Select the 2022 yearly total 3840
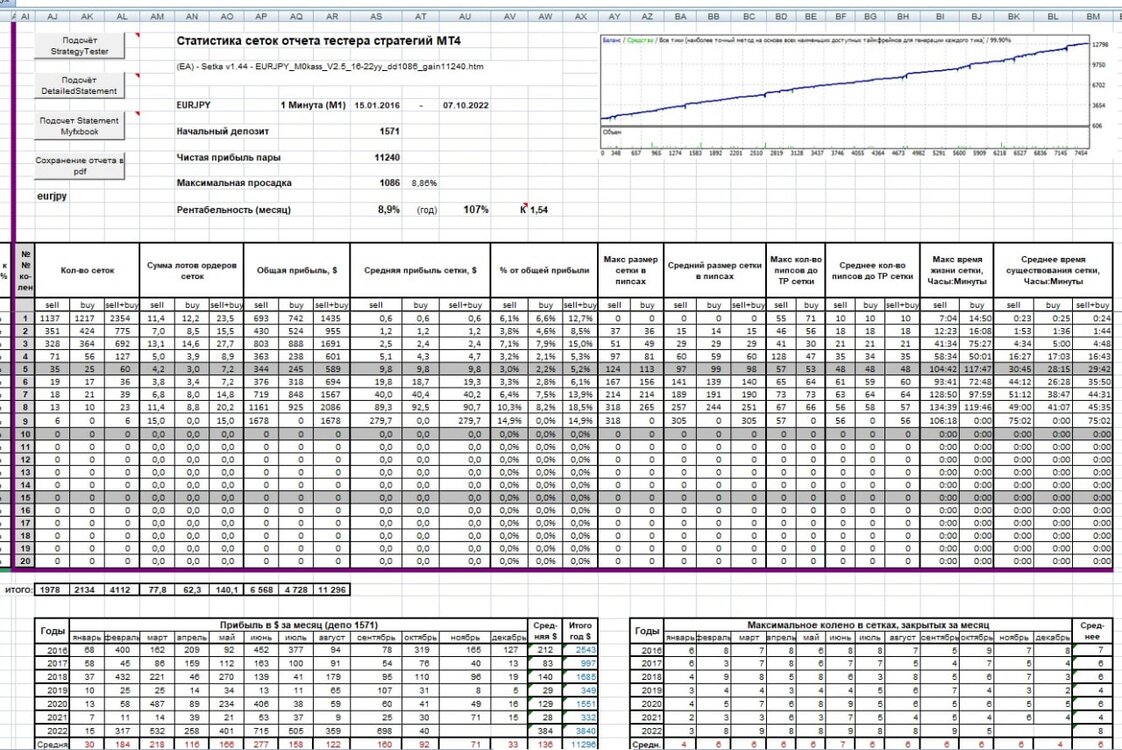The height and width of the screenshot is (750, 1122). click(x=580, y=731)
